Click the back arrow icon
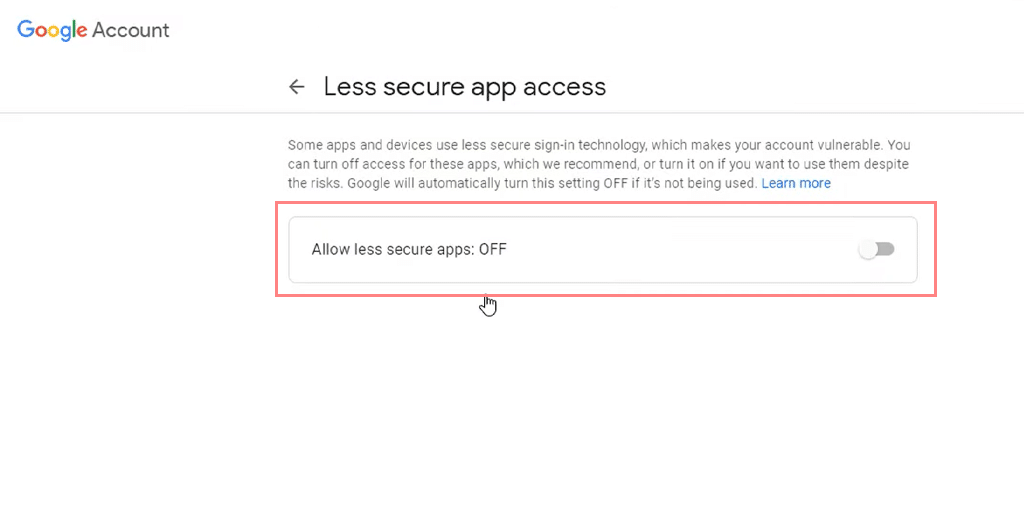Screen dimensions: 1024x512 [296, 87]
